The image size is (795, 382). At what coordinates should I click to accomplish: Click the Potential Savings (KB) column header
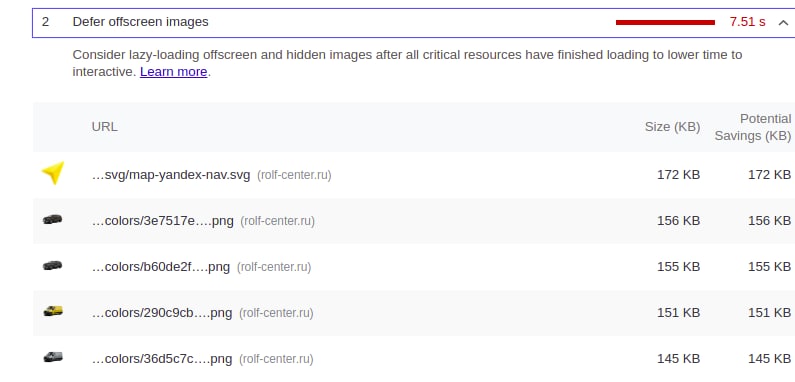[753, 127]
